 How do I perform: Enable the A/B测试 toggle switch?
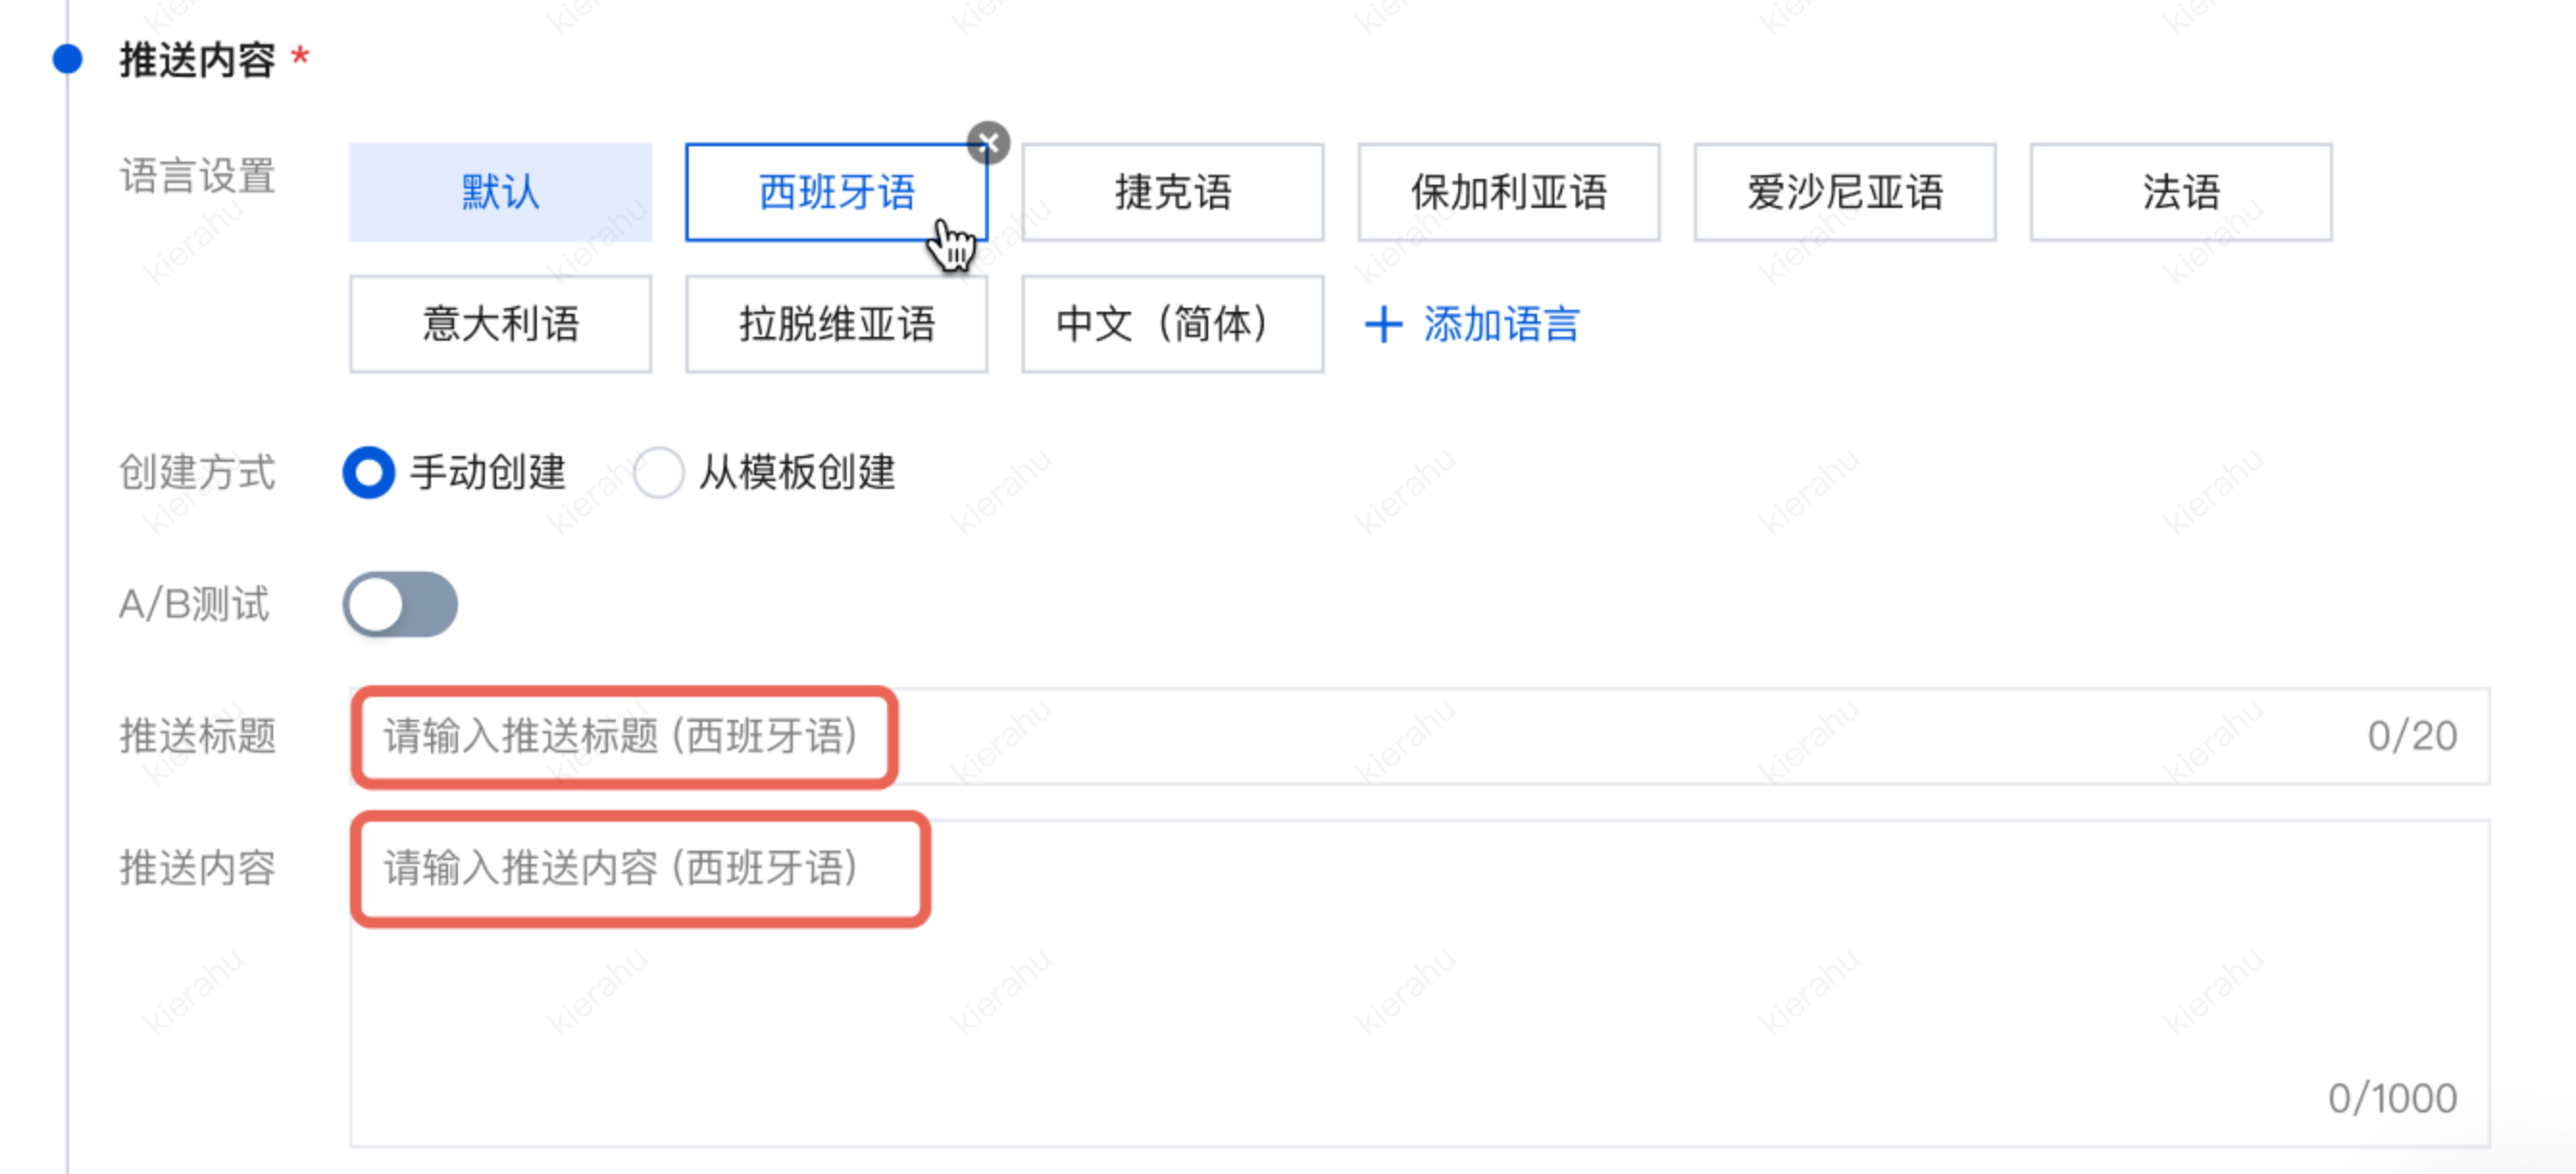pyautogui.click(x=400, y=604)
